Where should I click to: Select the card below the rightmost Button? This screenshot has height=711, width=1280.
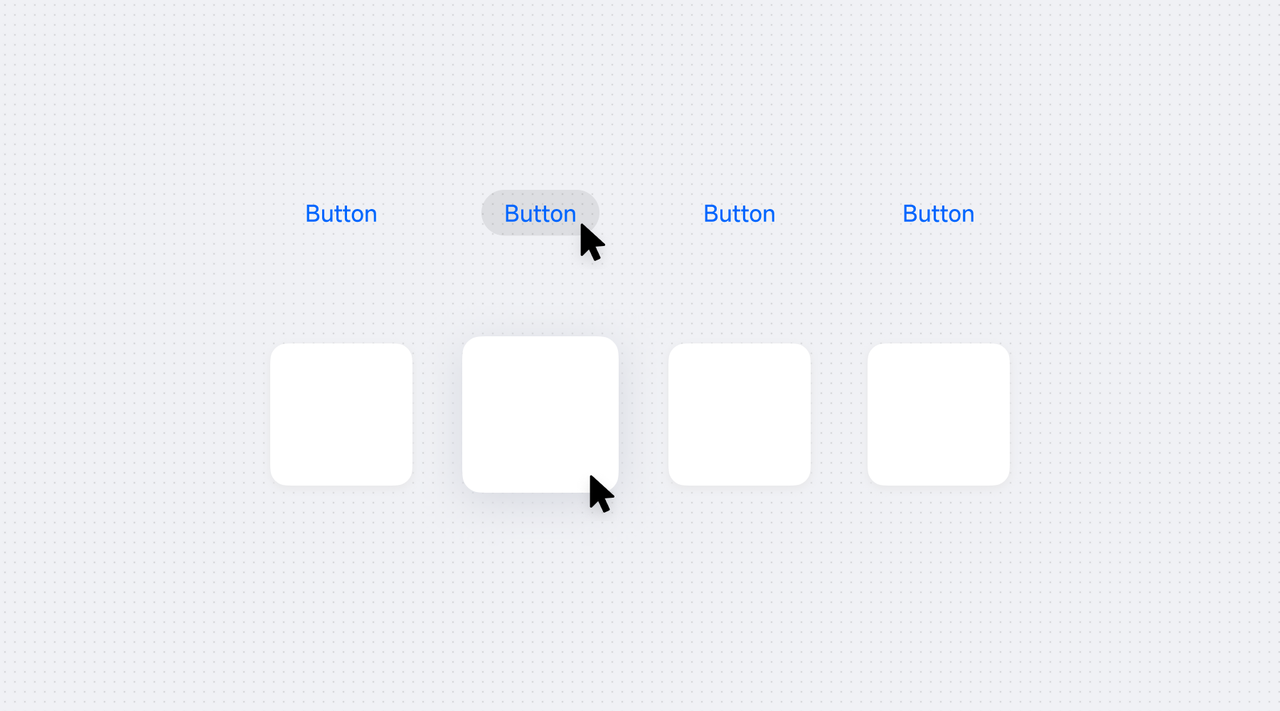938,415
